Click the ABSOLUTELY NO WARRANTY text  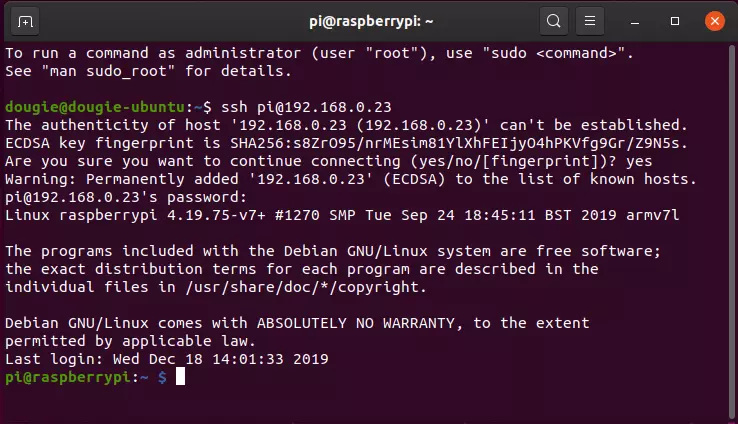356,323
